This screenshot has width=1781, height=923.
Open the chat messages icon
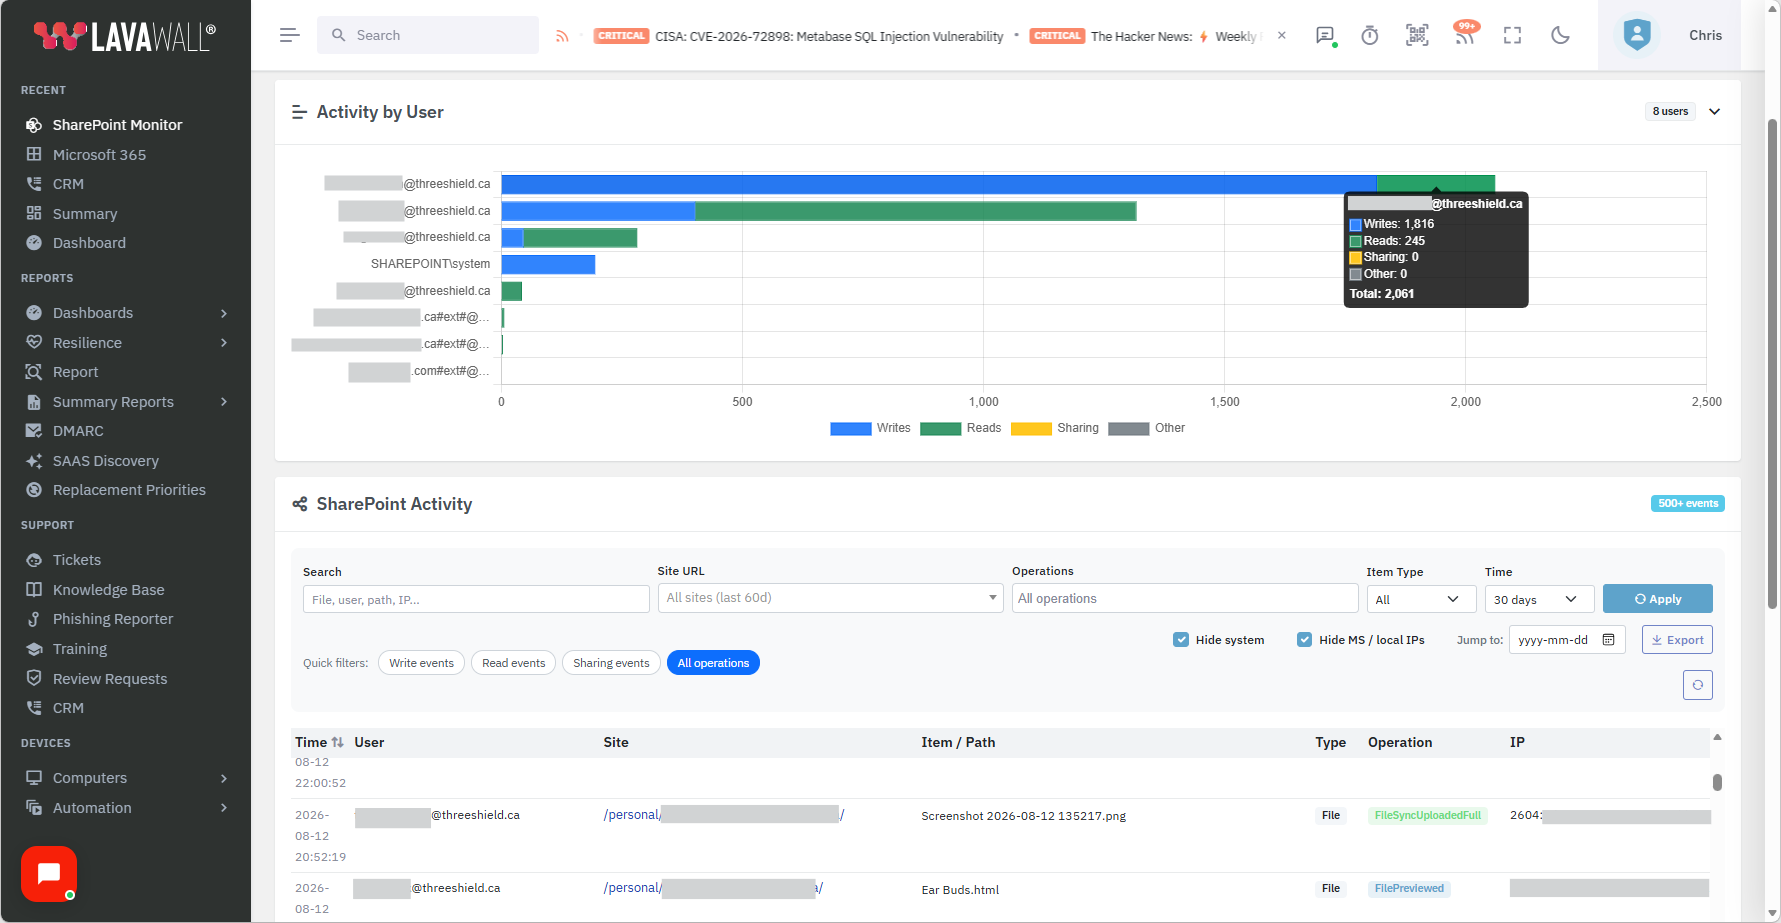tap(1326, 35)
